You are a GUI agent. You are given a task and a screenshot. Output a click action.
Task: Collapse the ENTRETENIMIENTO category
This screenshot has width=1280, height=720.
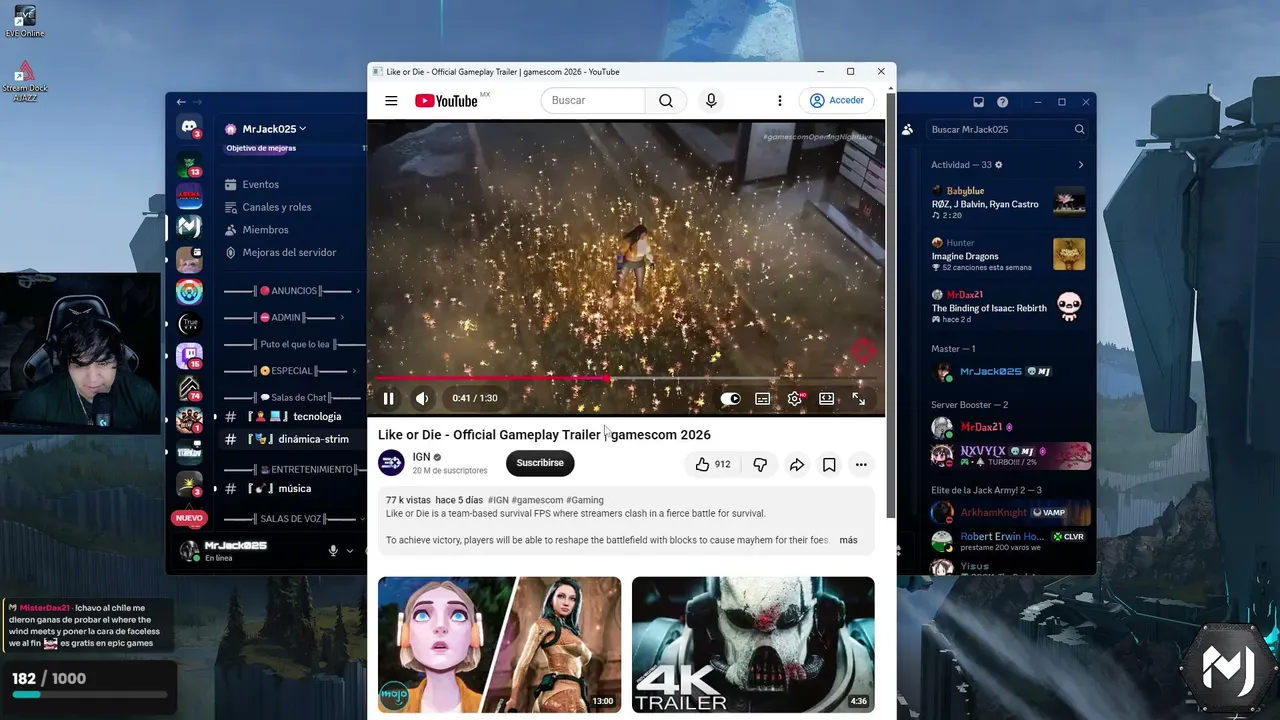point(294,470)
